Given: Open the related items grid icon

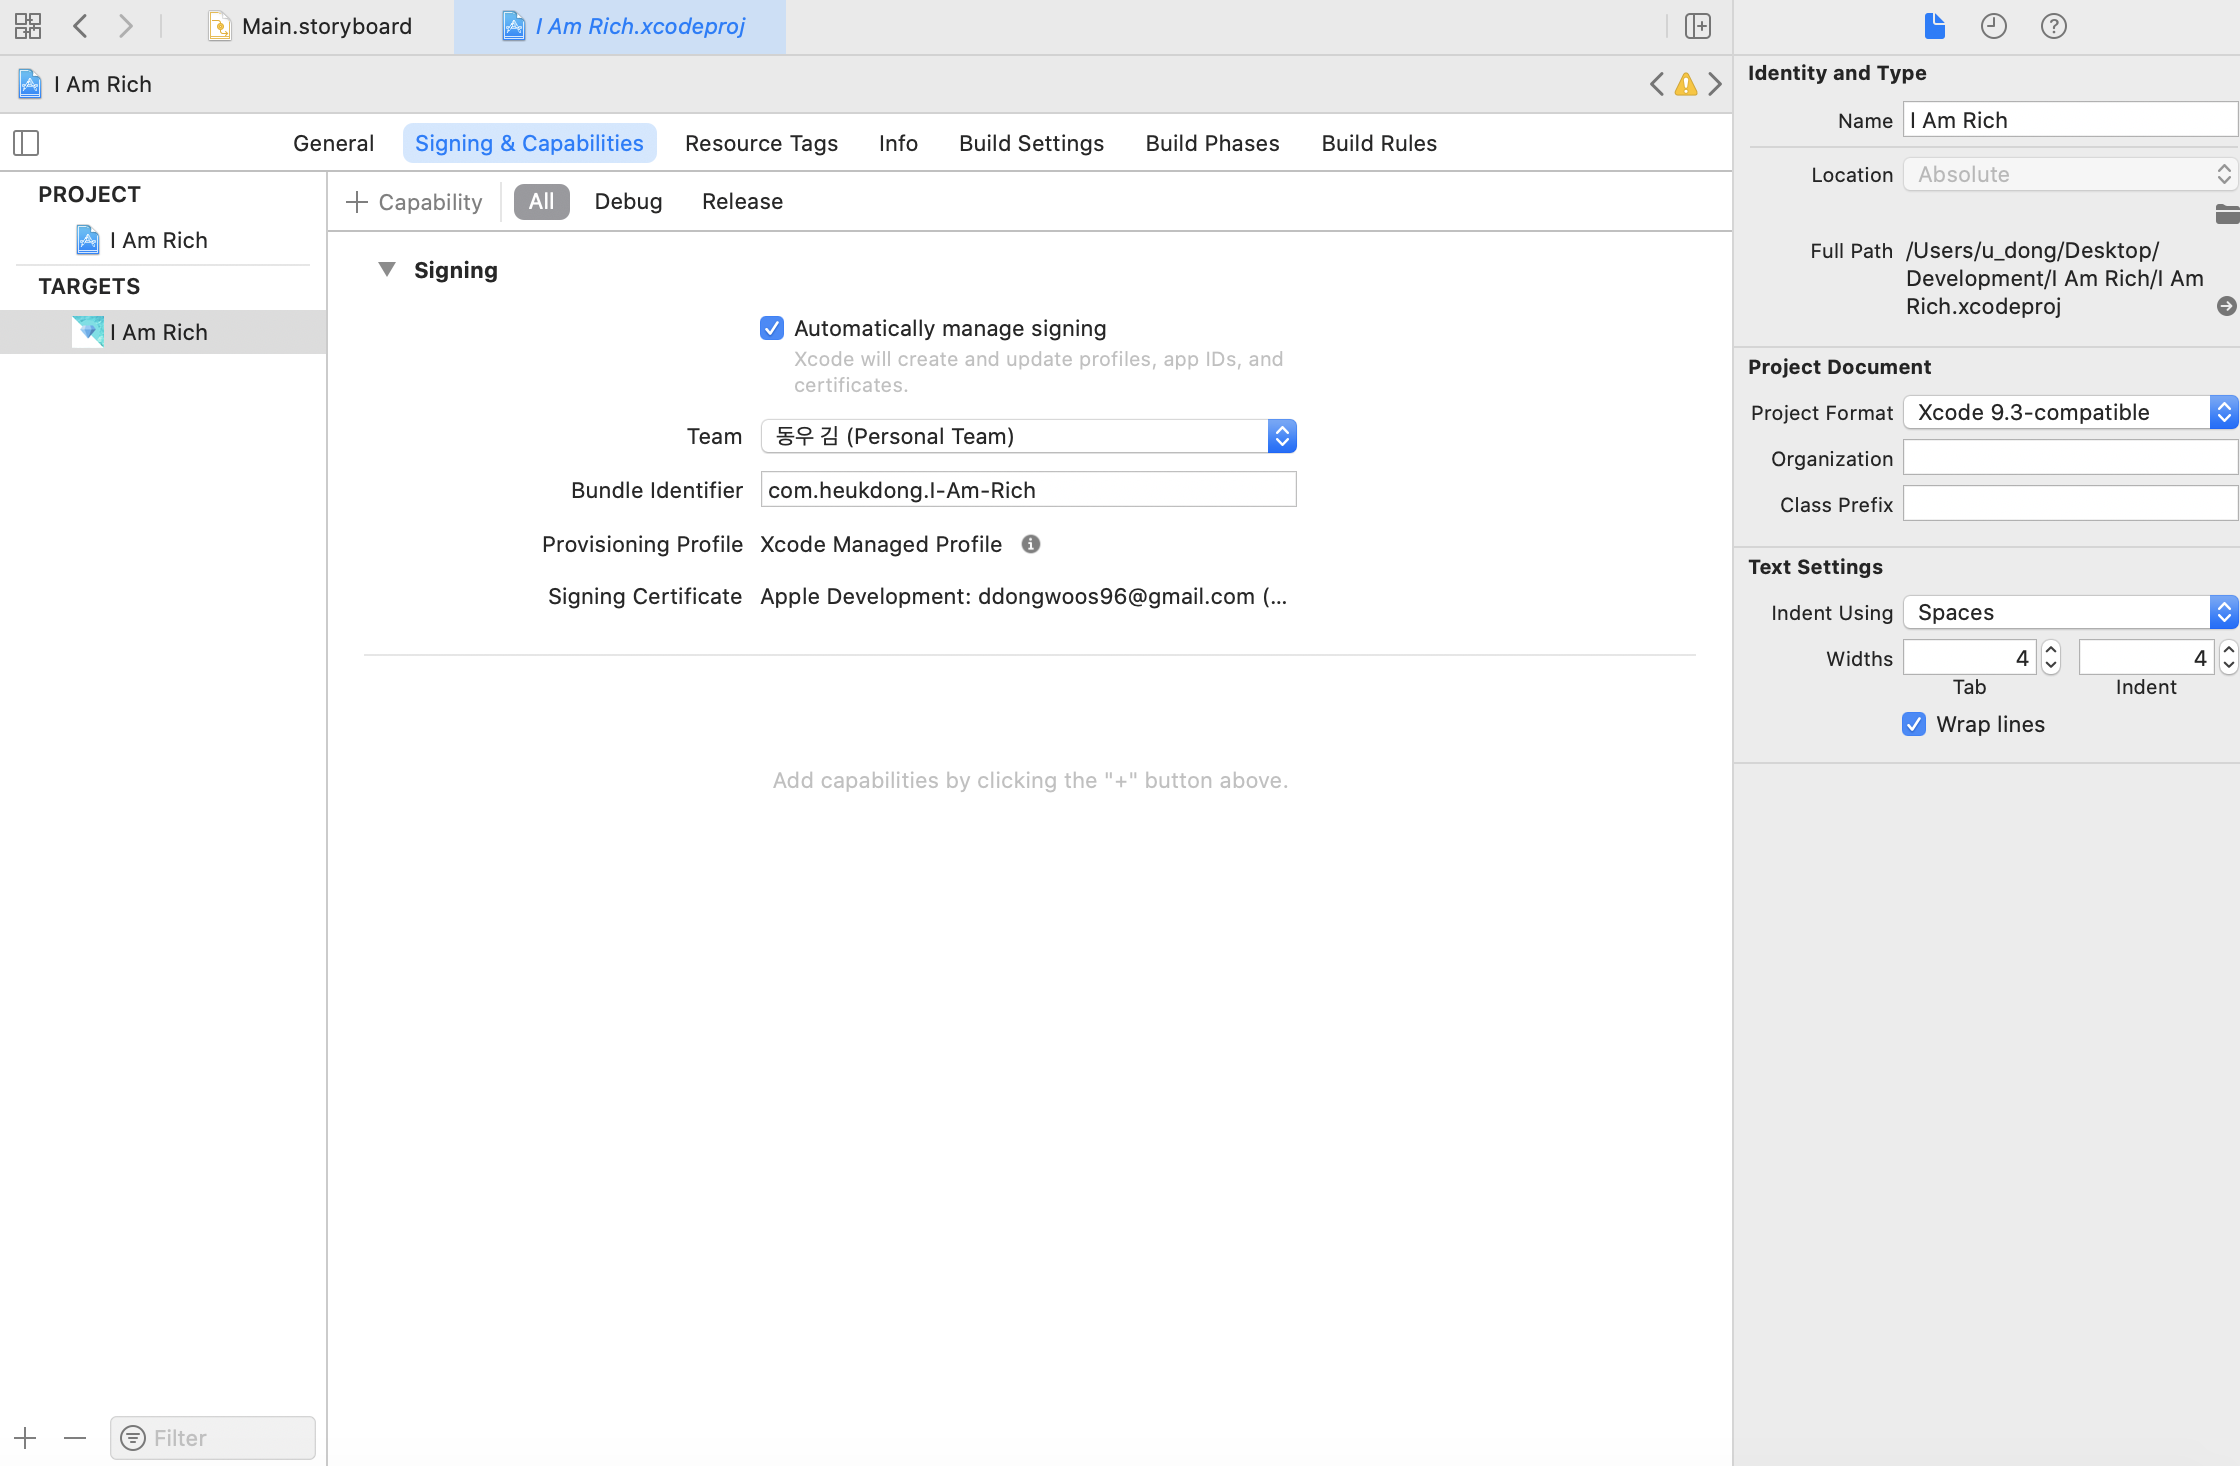Looking at the screenshot, I should pyautogui.click(x=28, y=26).
